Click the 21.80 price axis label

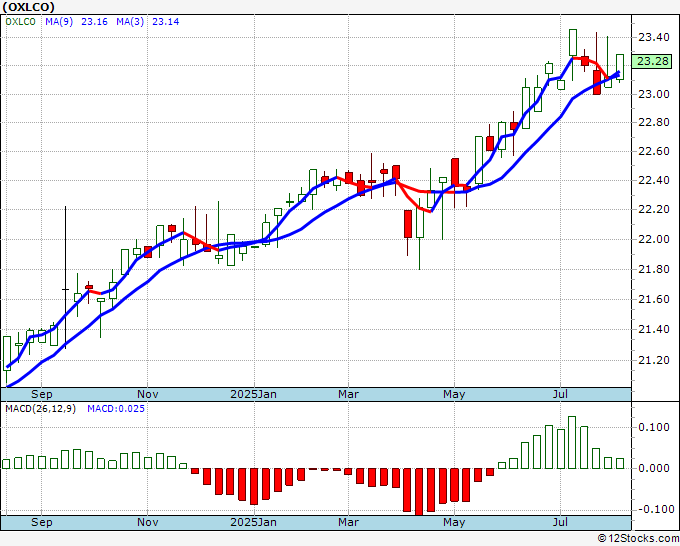coord(654,269)
